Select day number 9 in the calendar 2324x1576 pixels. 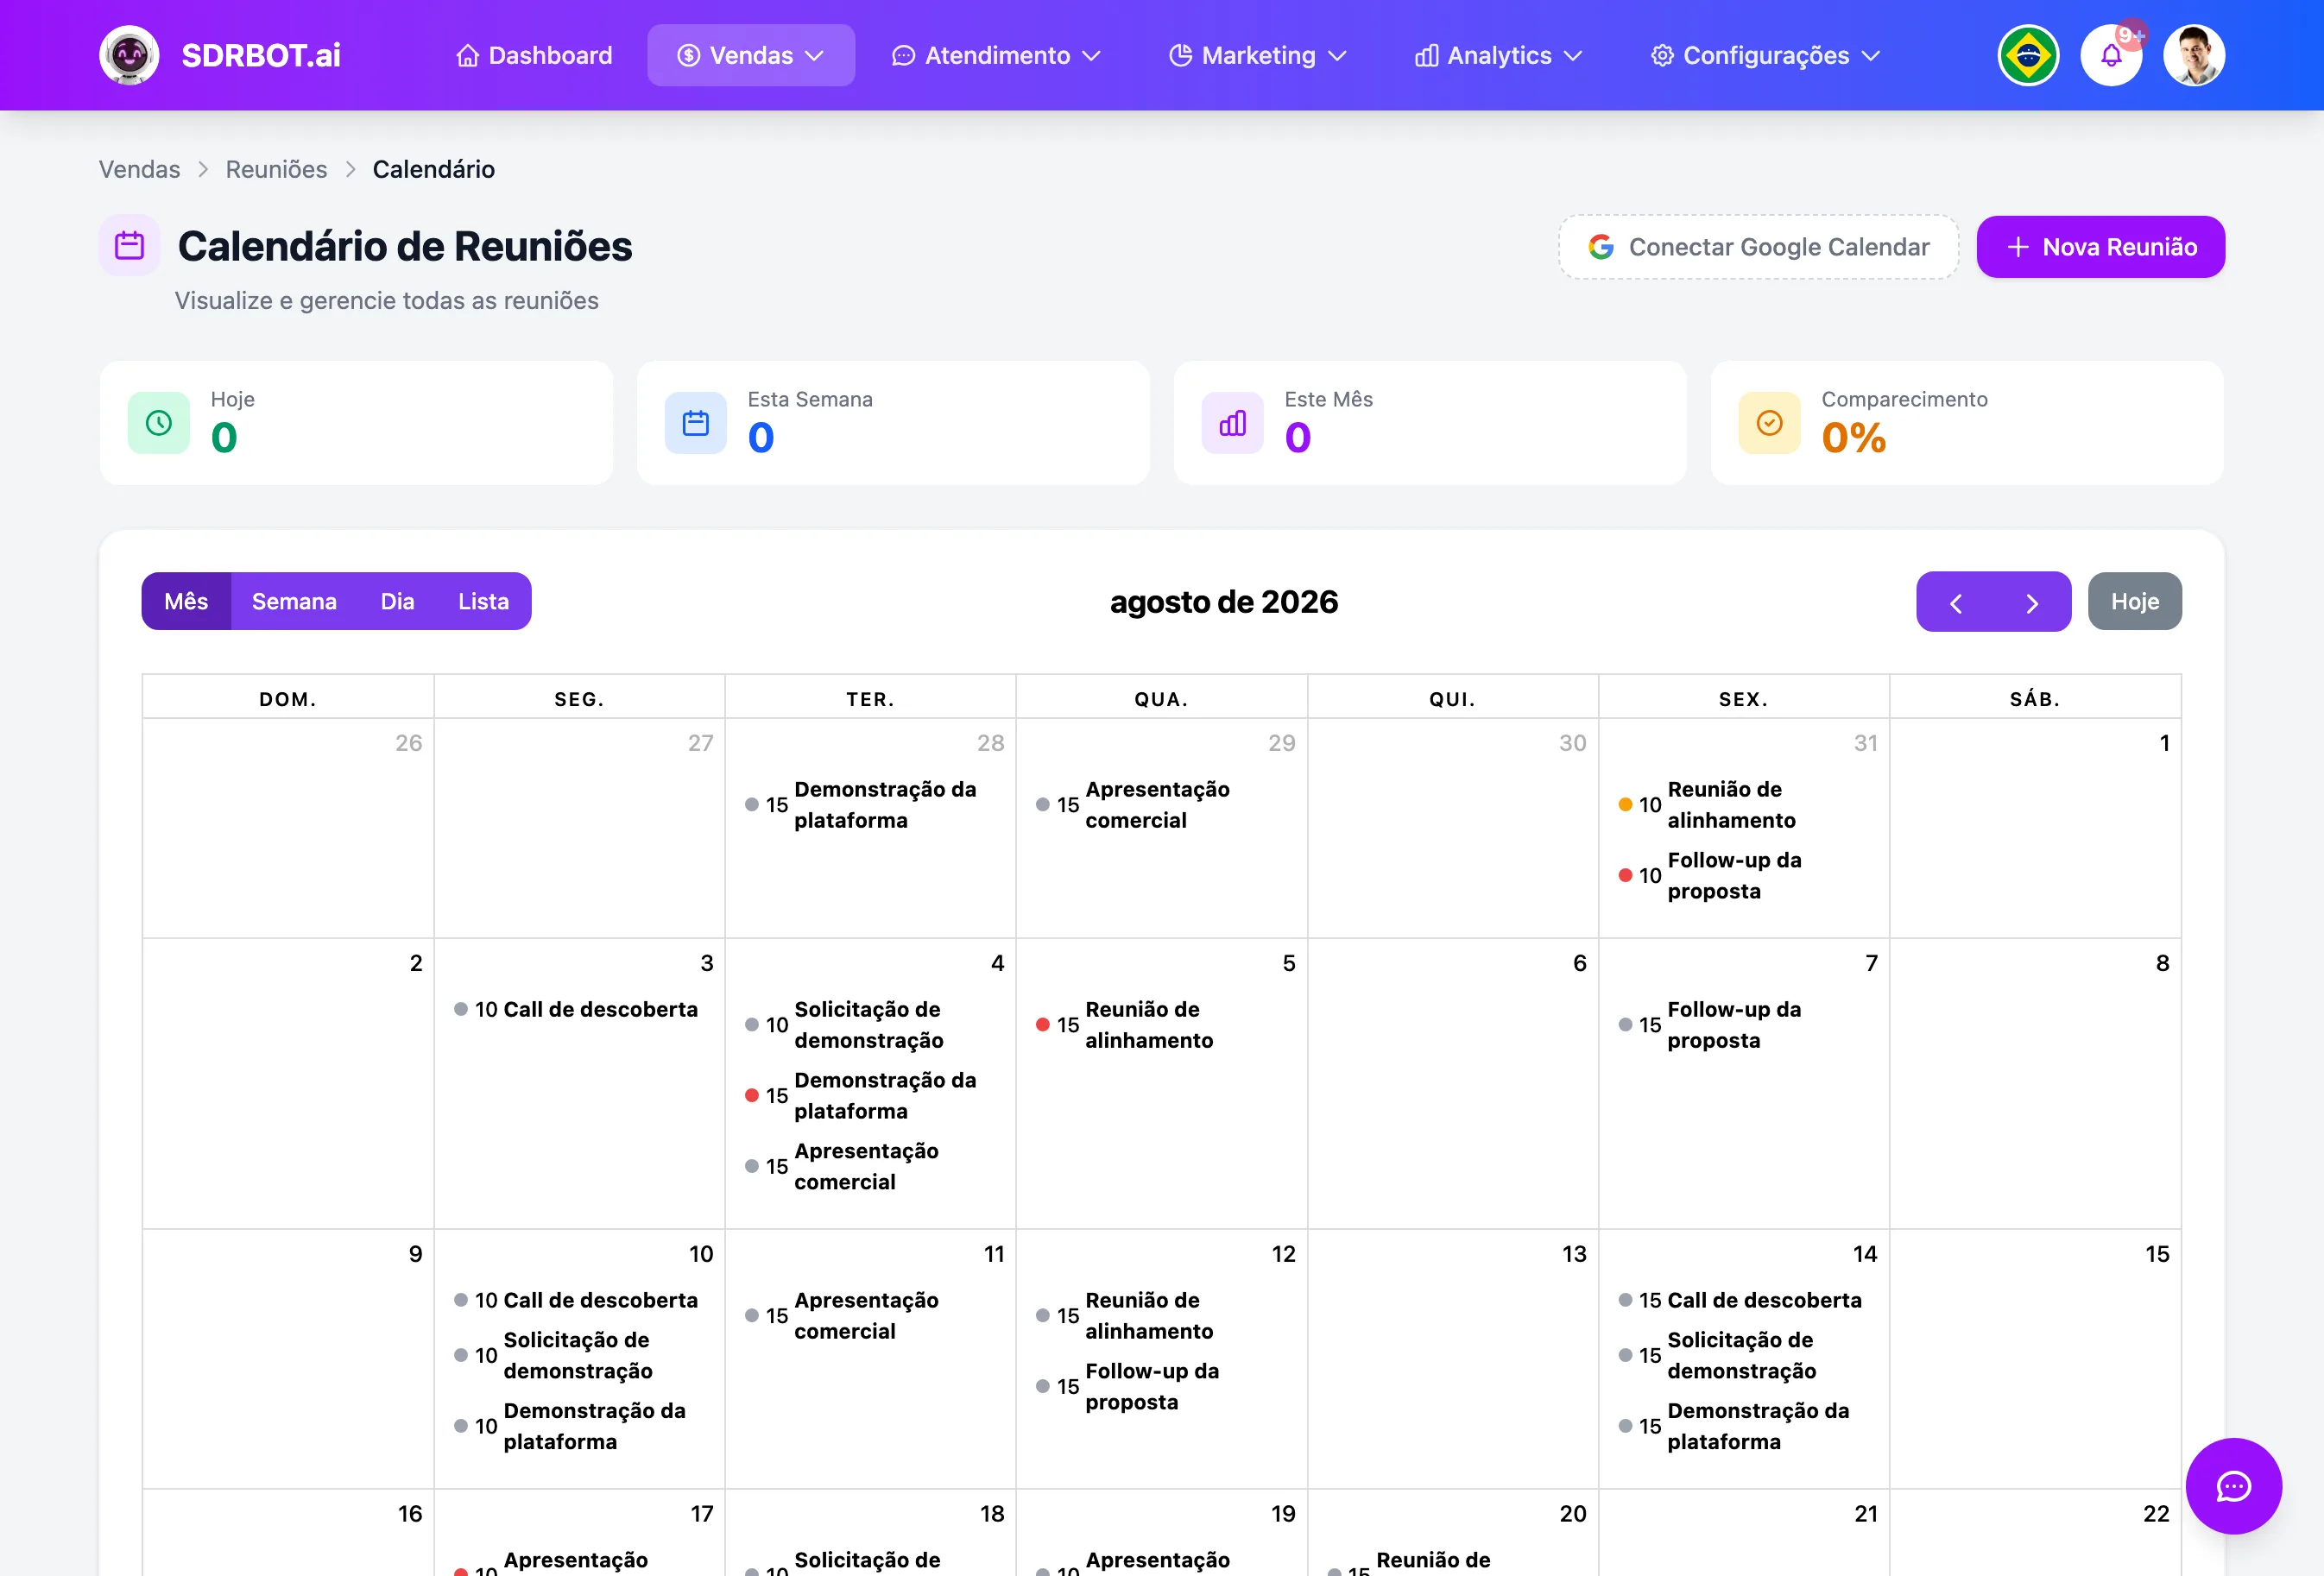[416, 1254]
